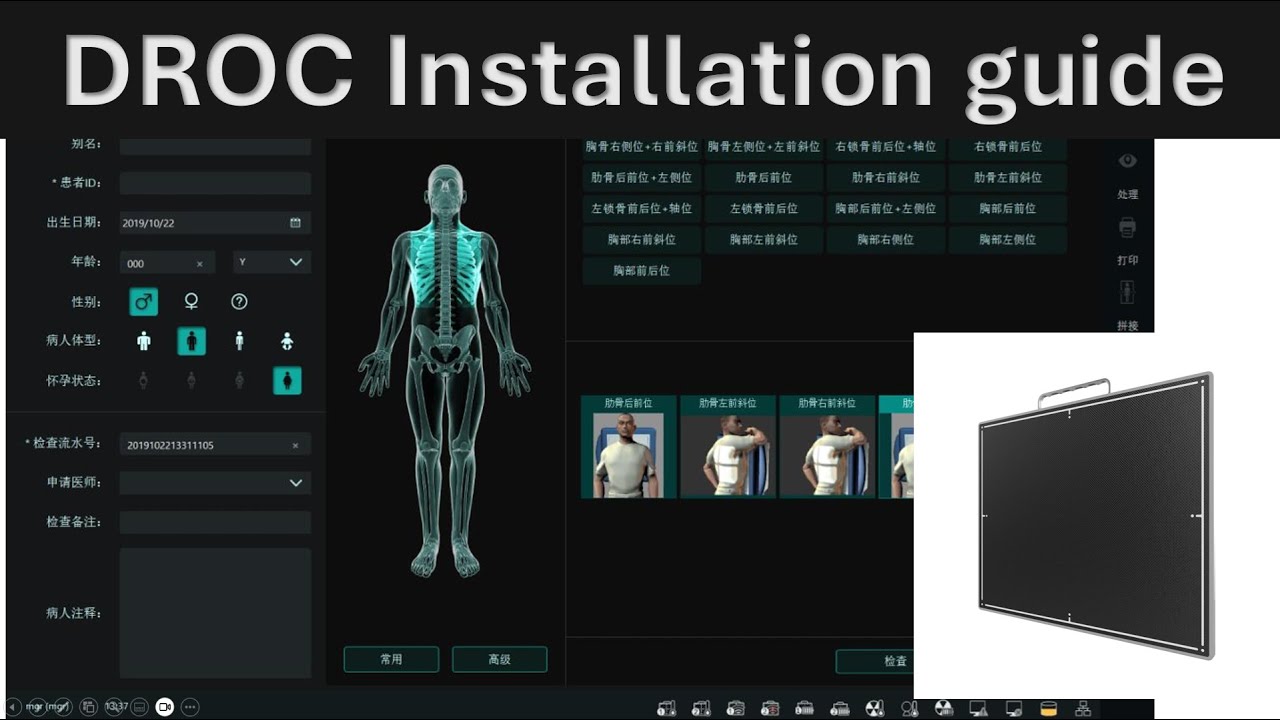Screen dimensions: 1280x720
Task: Select the female gender symbol icon
Action: pyautogui.click(x=191, y=302)
